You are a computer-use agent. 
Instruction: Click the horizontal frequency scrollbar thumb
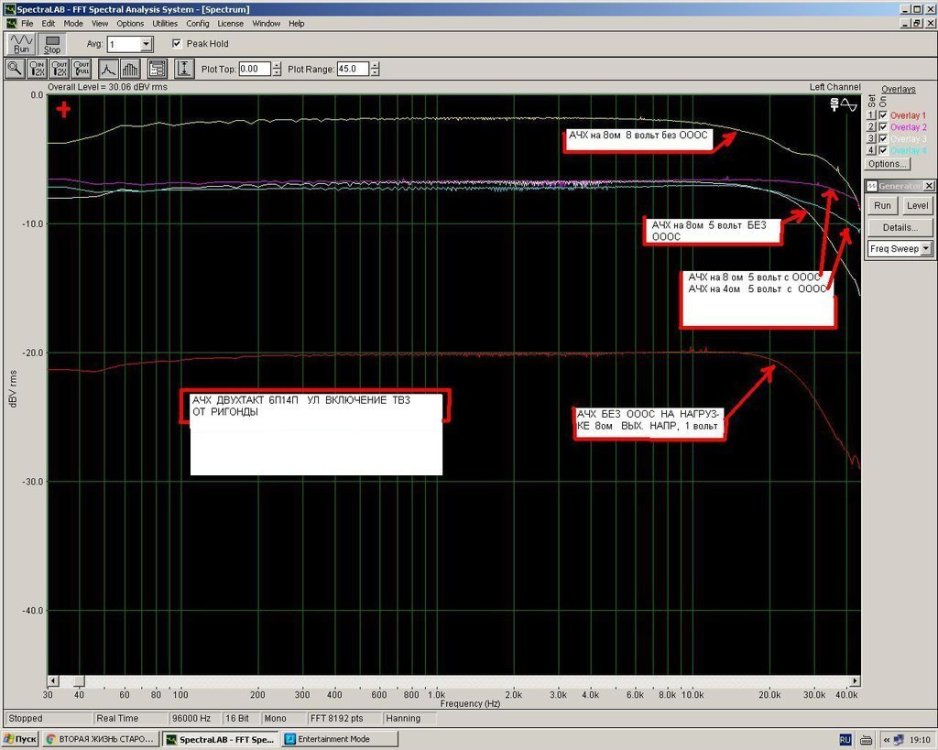click(80, 681)
